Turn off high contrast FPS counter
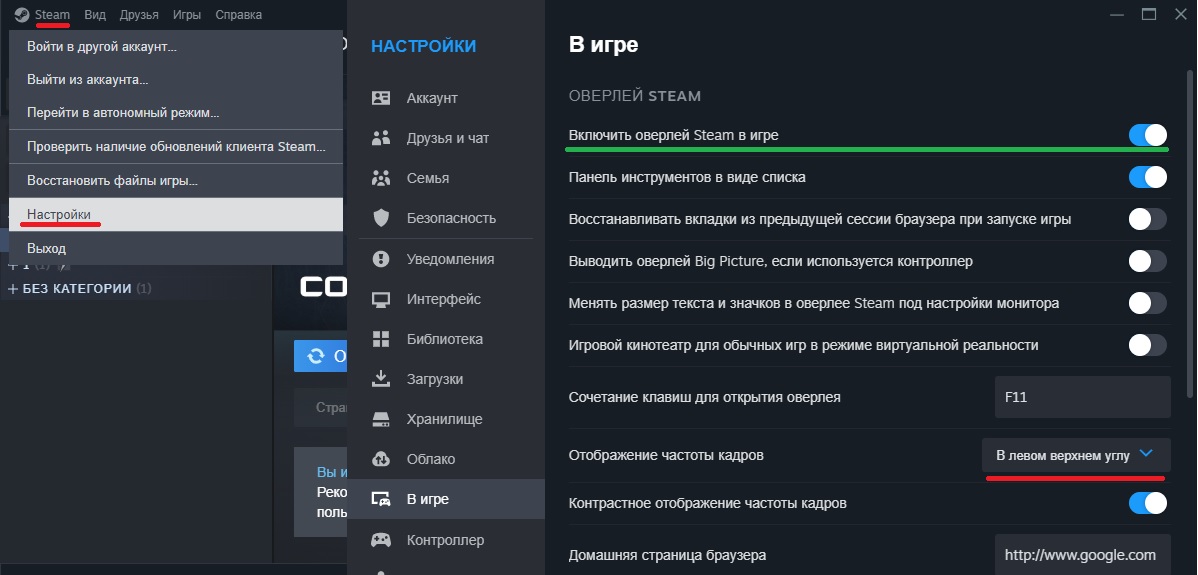This screenshot has height=575, width=1198. (x=1148, y=503)
